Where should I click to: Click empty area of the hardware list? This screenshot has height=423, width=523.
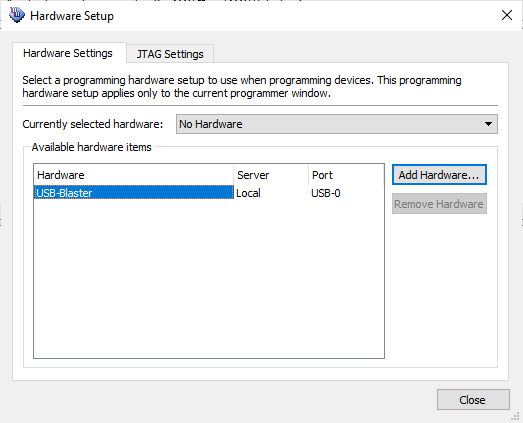[209, 279]
